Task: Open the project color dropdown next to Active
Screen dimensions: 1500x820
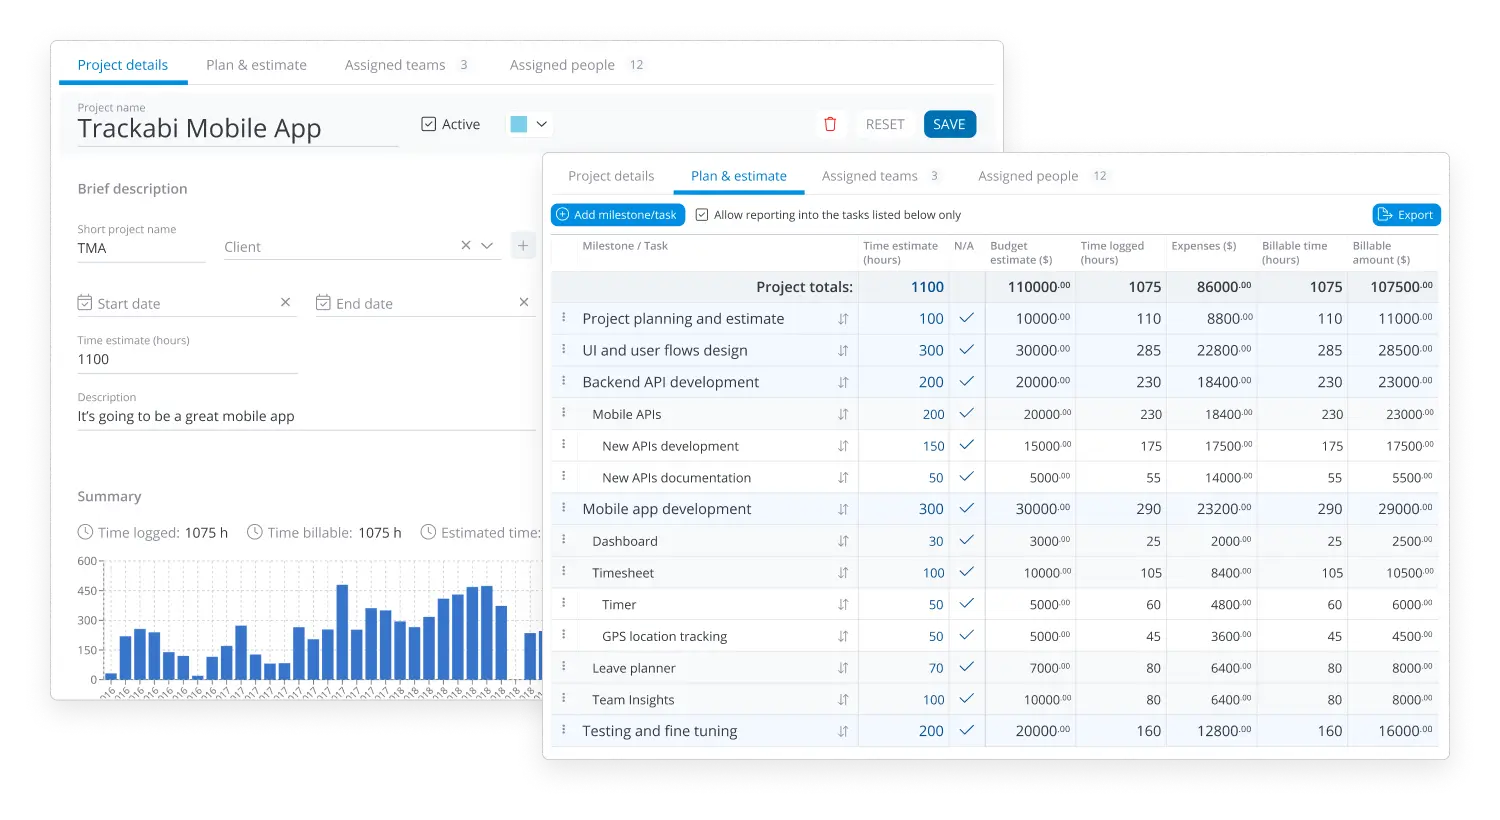Action: point(542,123)
